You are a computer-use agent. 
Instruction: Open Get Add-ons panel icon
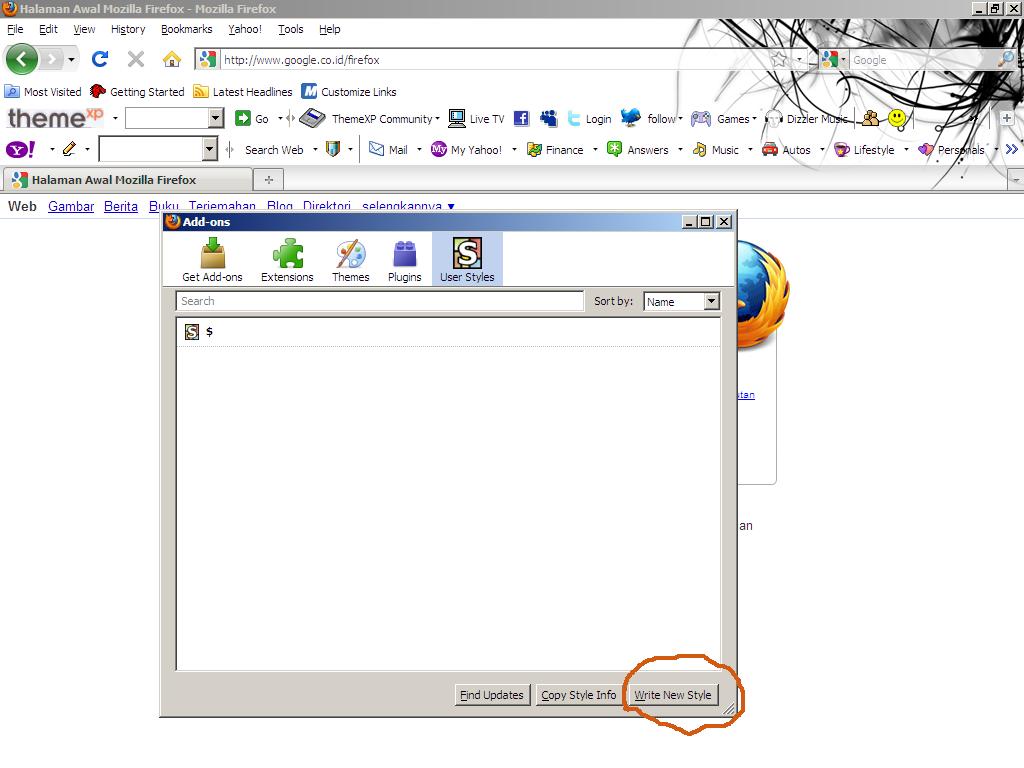point(212,259)
